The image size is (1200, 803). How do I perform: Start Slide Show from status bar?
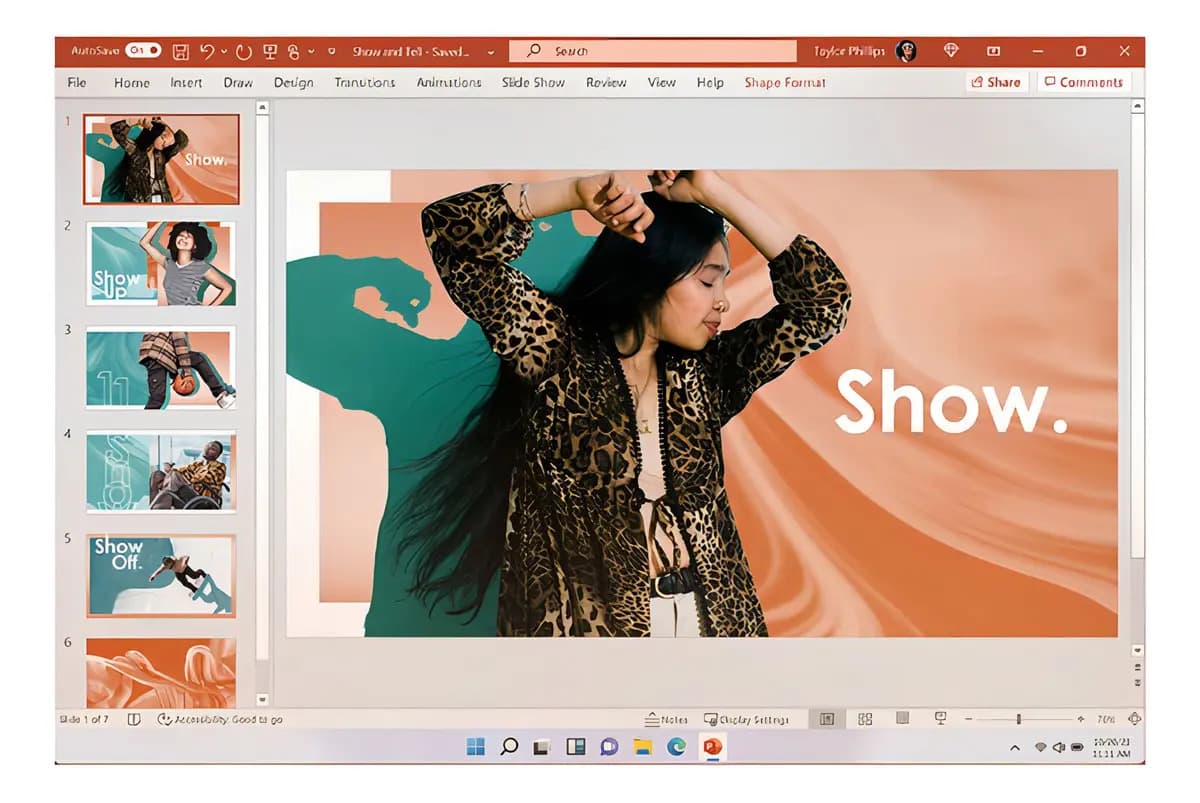point(940,718)
